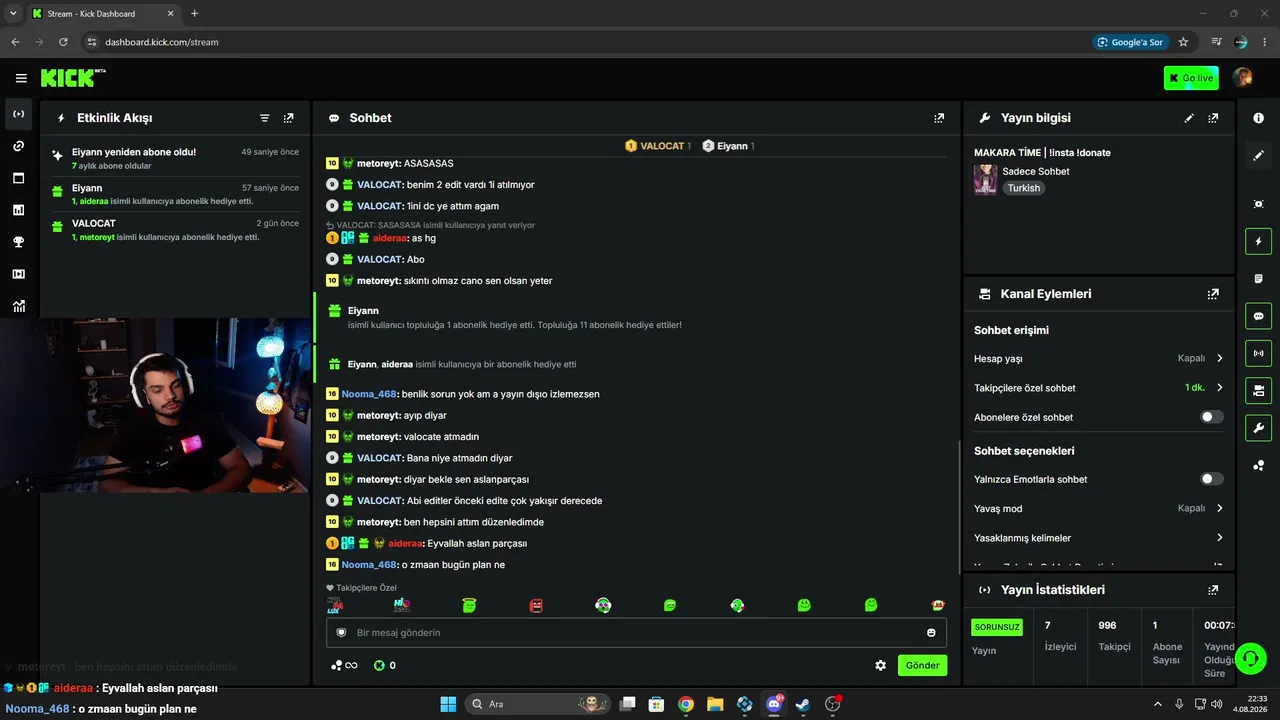Open the Kicks balance showing 0
1280x720 pixels.
point(385,665)
